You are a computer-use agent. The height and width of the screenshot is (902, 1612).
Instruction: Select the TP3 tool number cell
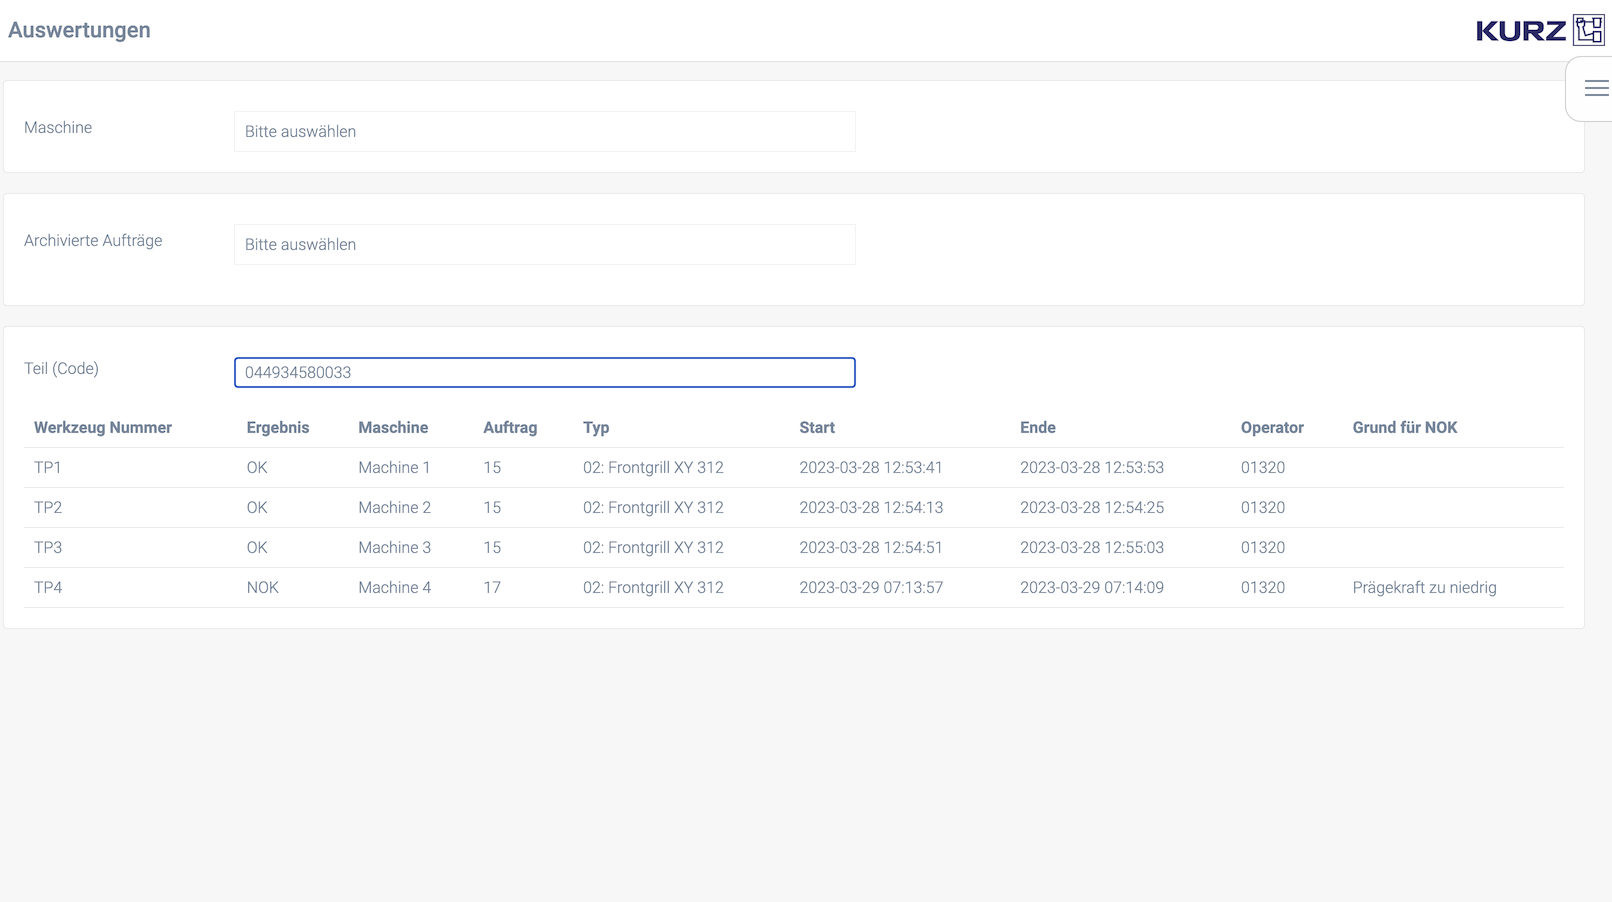[48, 548]
